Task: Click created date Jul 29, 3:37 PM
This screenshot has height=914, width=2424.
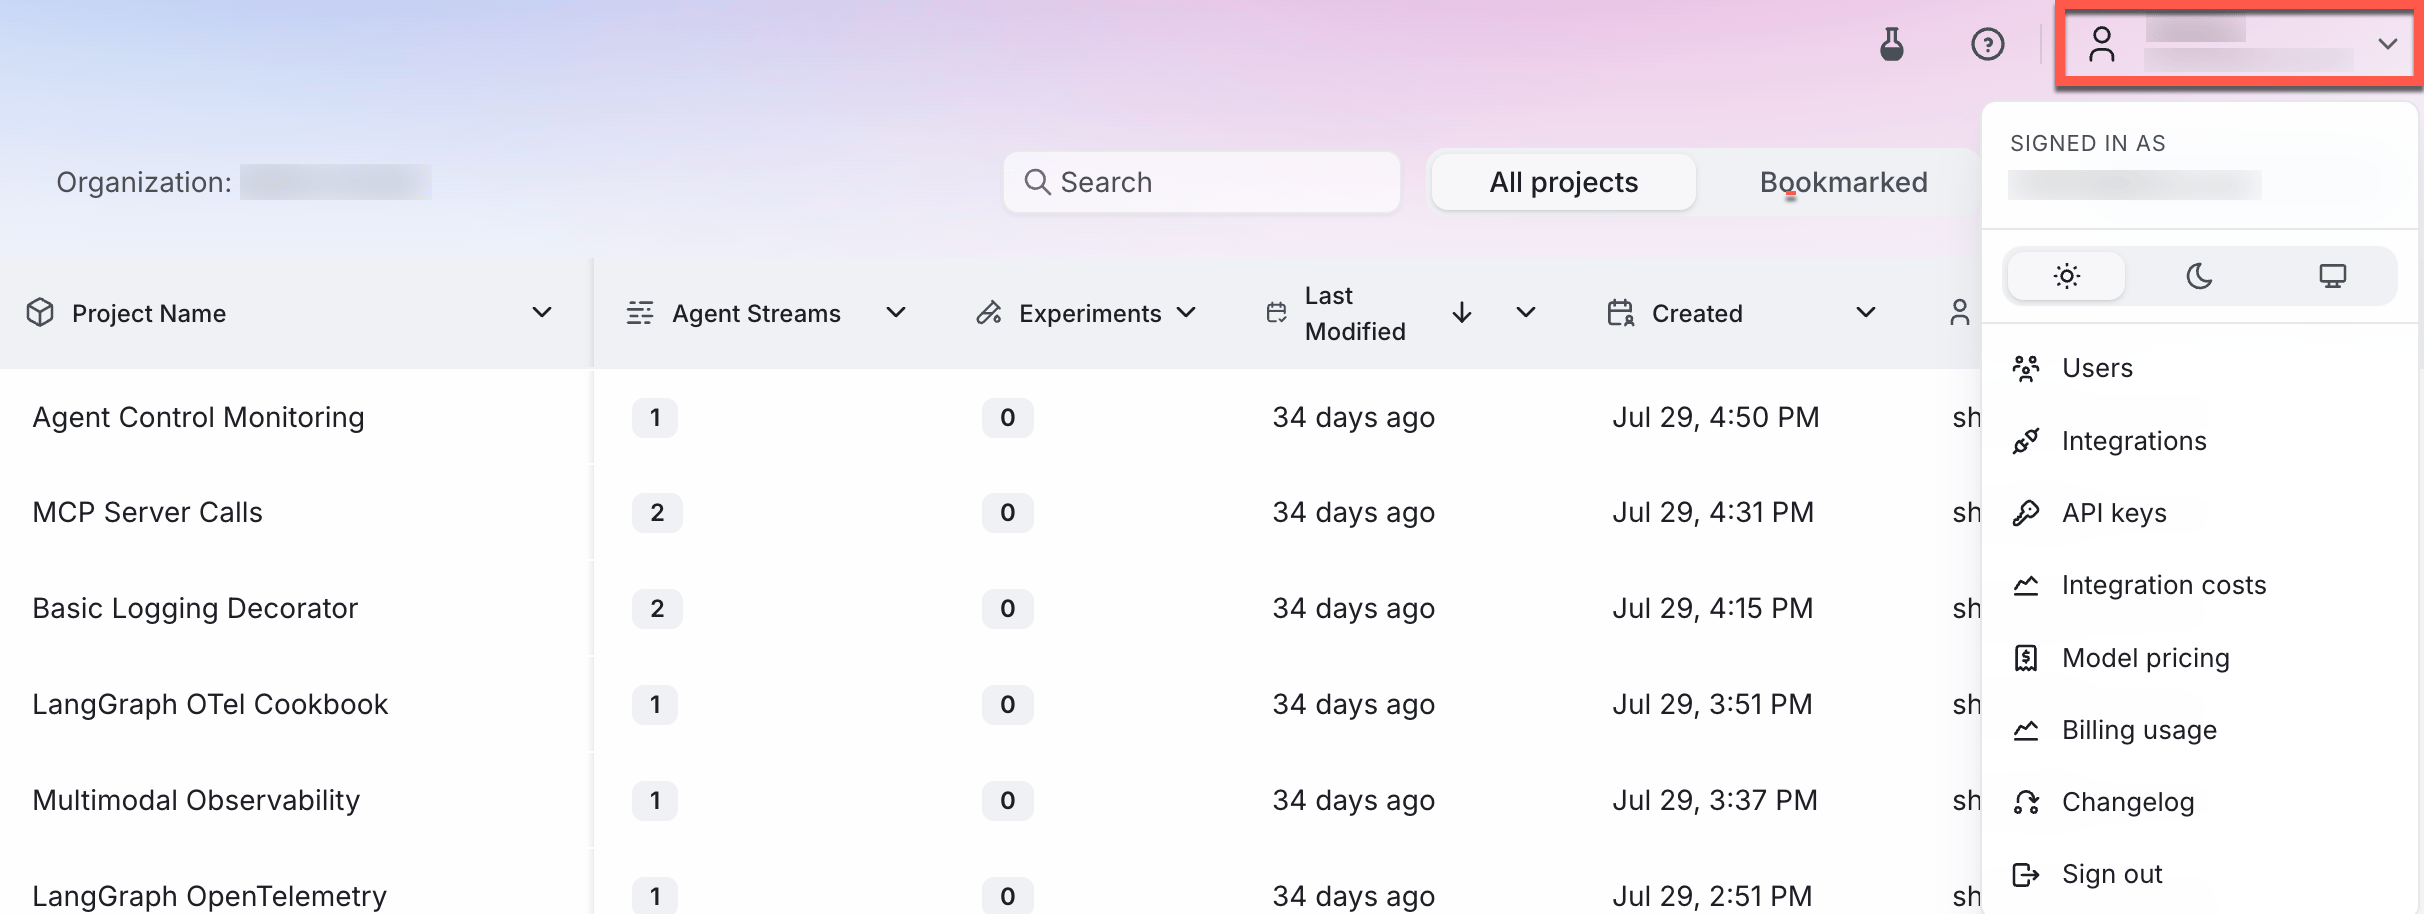Action: [1715, 800]
